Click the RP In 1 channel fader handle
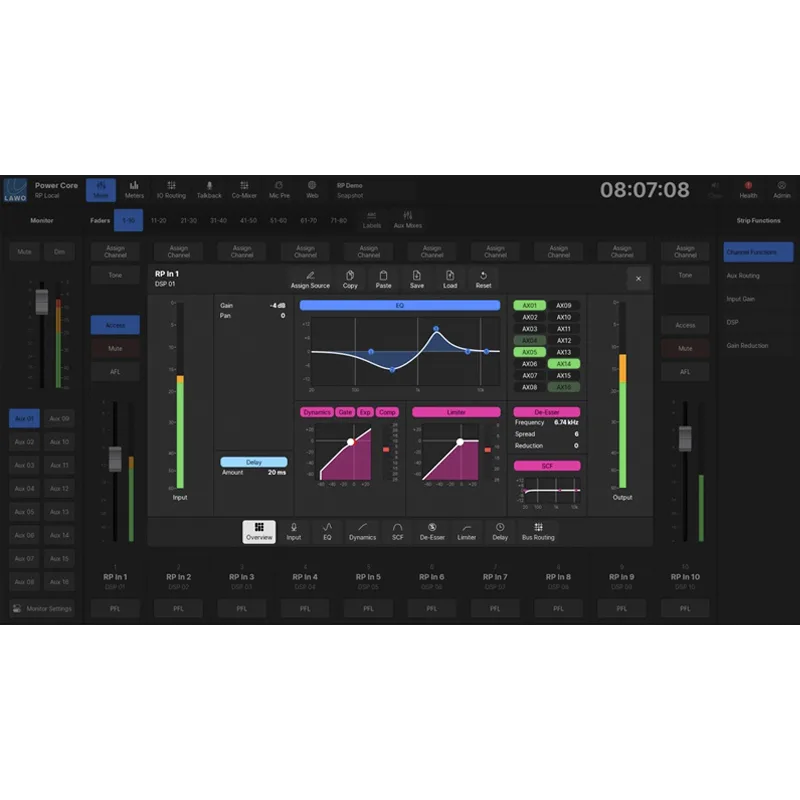The image size is (800, 800). tap(115, 458)
